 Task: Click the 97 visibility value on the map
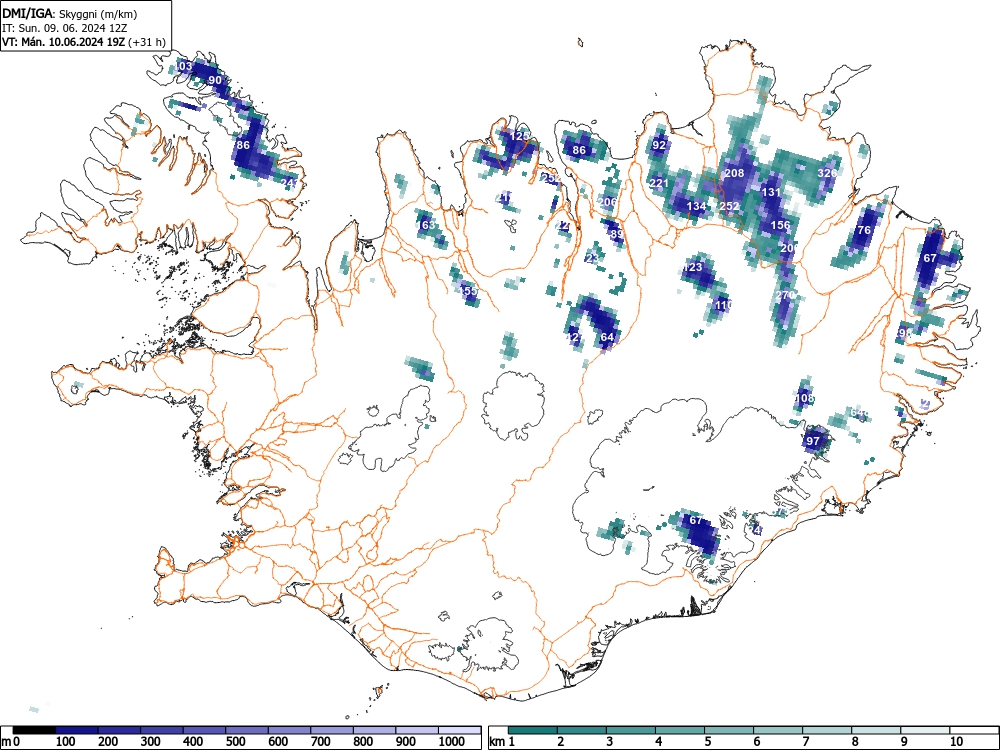812,441
